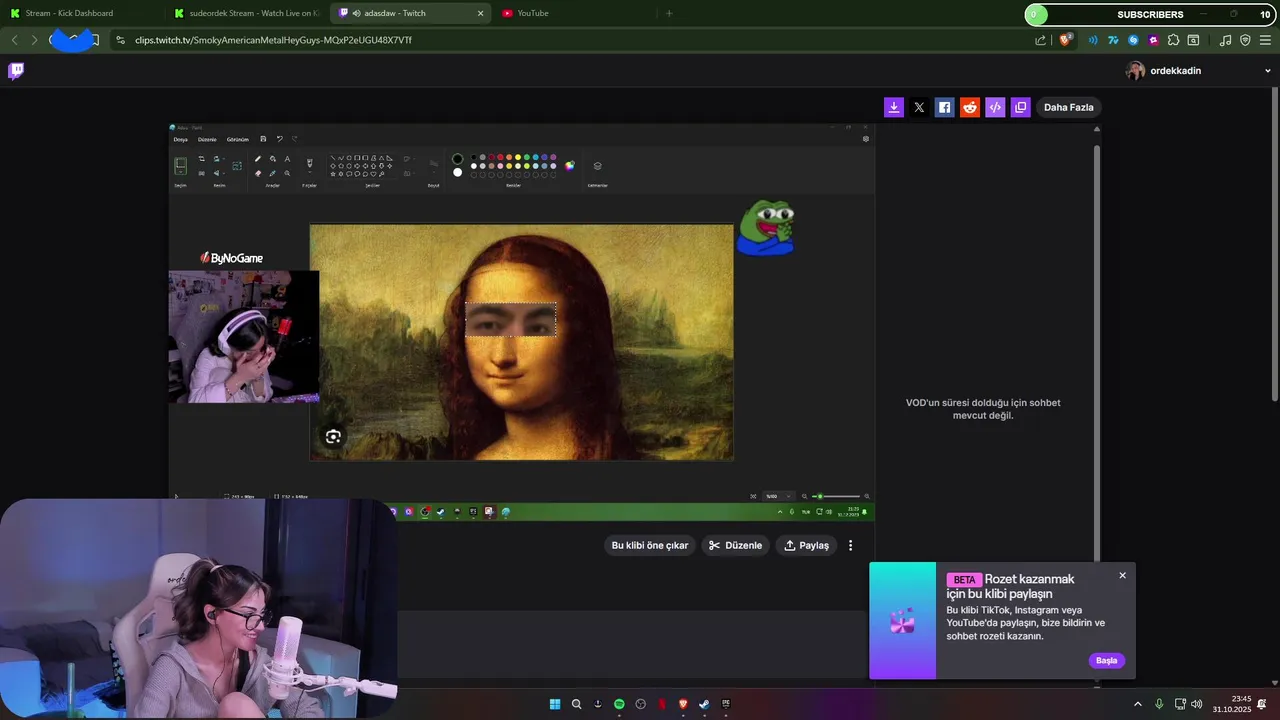Open the ordekkadin account dropdown arrow
The height and width of the screenshot is (720, 1280).
click(x=1268, y=71)
